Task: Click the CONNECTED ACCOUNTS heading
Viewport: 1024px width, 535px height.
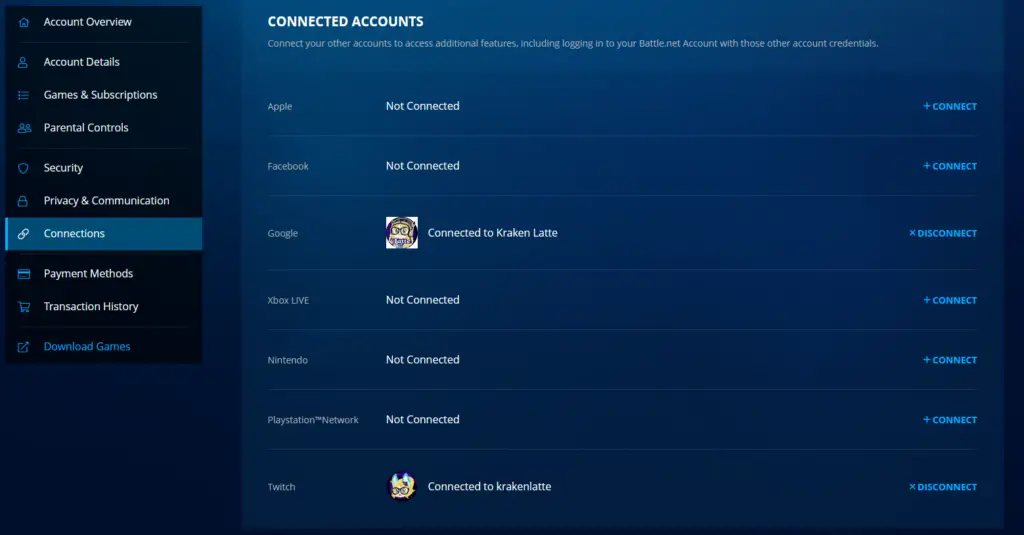Action: pos(345,22)
